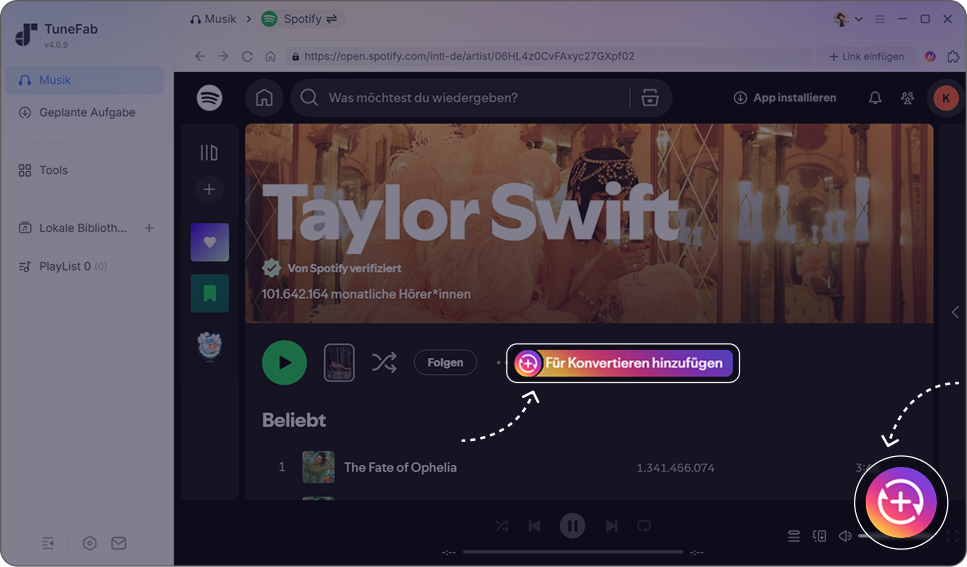The image size is (967, 567).
Task: Reload the page with refresh icon
Action: (x=247, y=56)
